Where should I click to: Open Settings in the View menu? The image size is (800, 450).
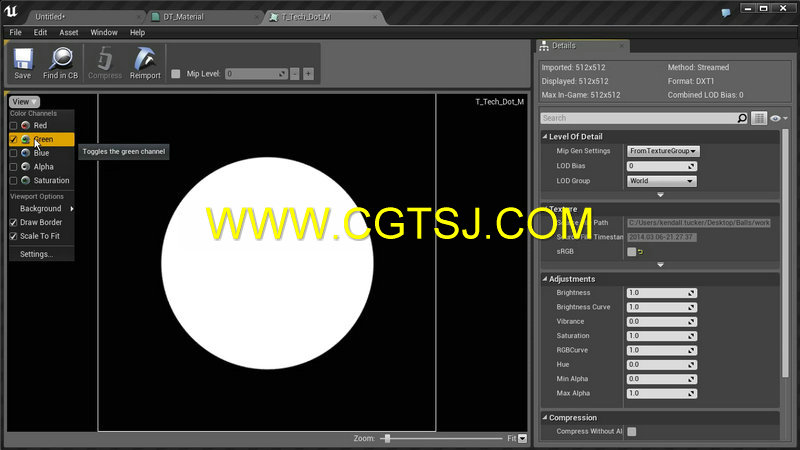click(x=37, y=254)
